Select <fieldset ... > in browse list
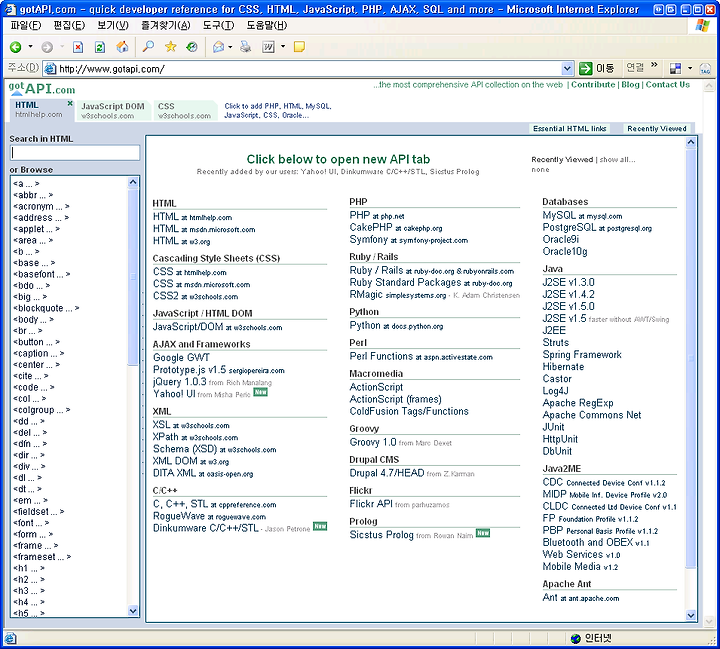Viewport: 720px width, 649px height. (39, 512)
